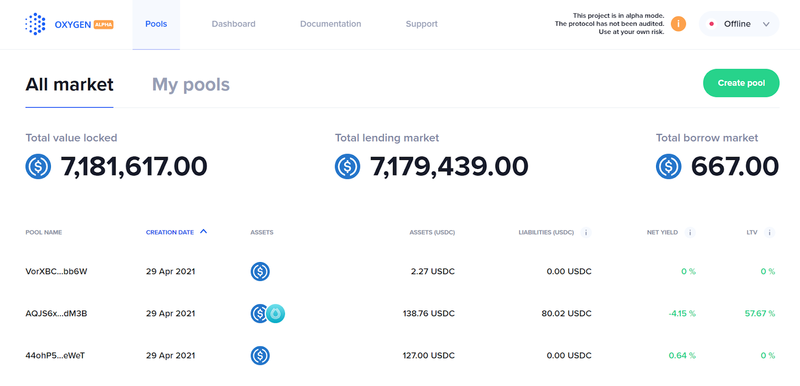Click the alpha mode warning text
800x386 pixels.
point(609,24)
